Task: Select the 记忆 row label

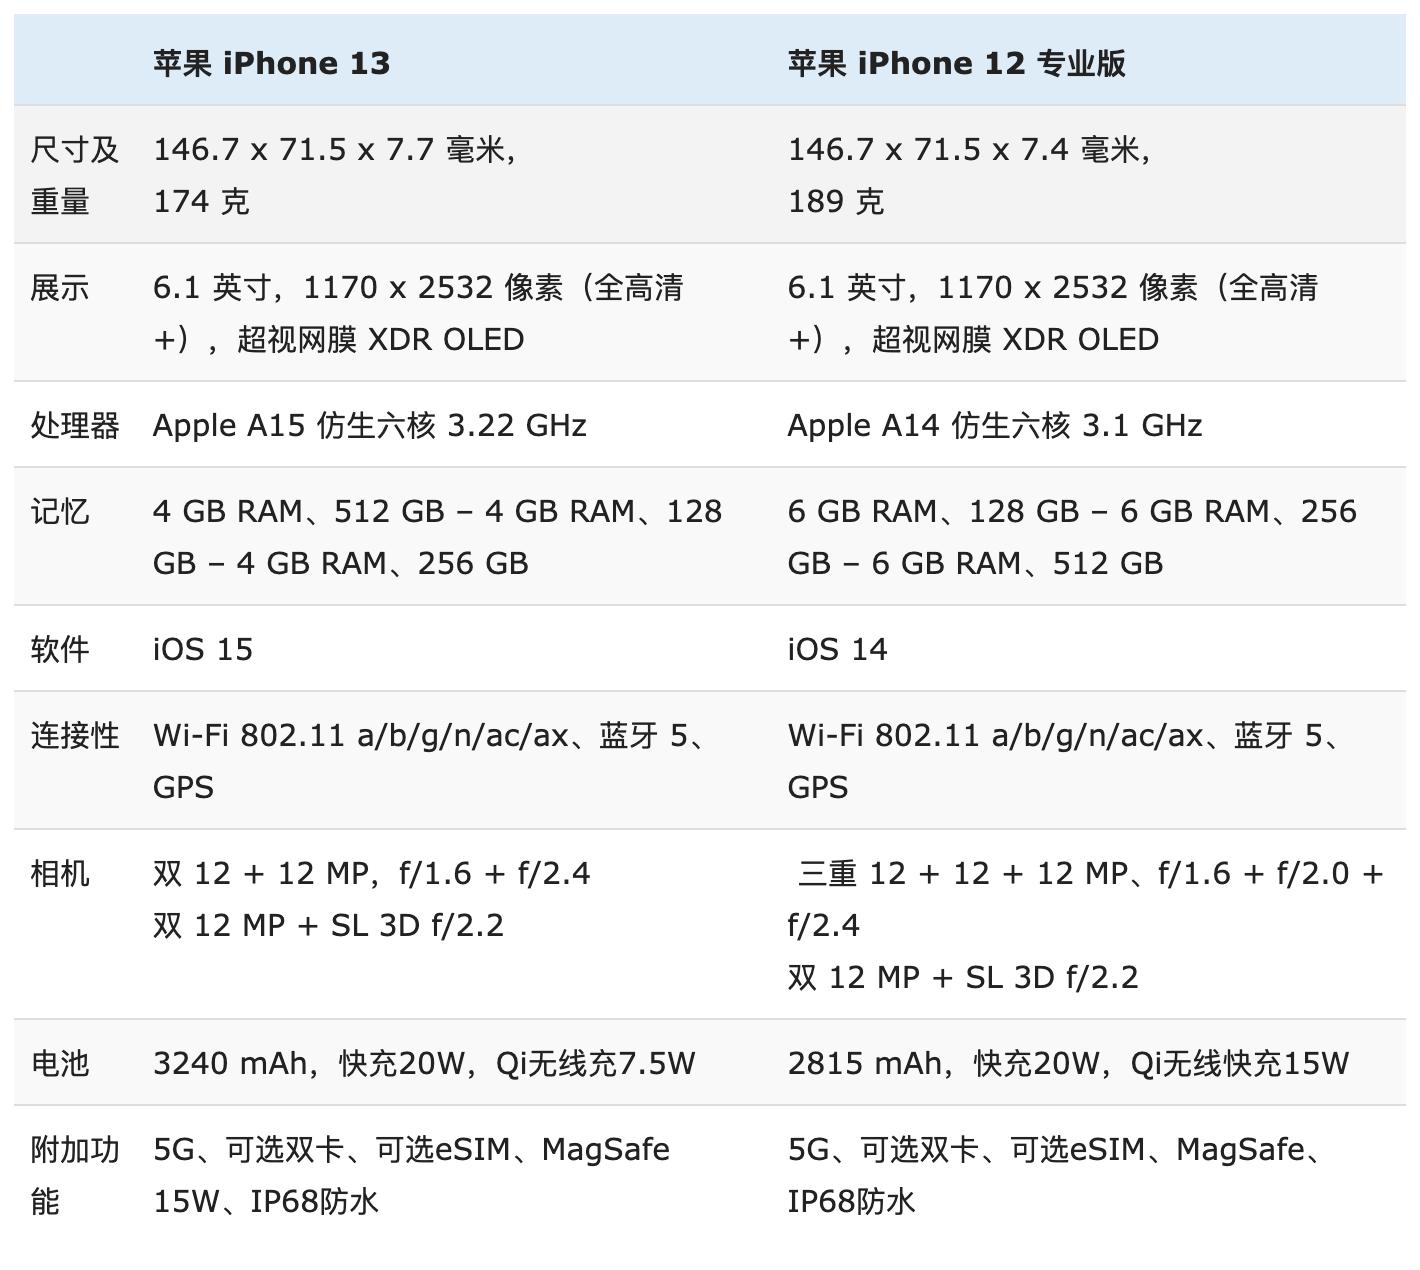Action: click(60, 511)
